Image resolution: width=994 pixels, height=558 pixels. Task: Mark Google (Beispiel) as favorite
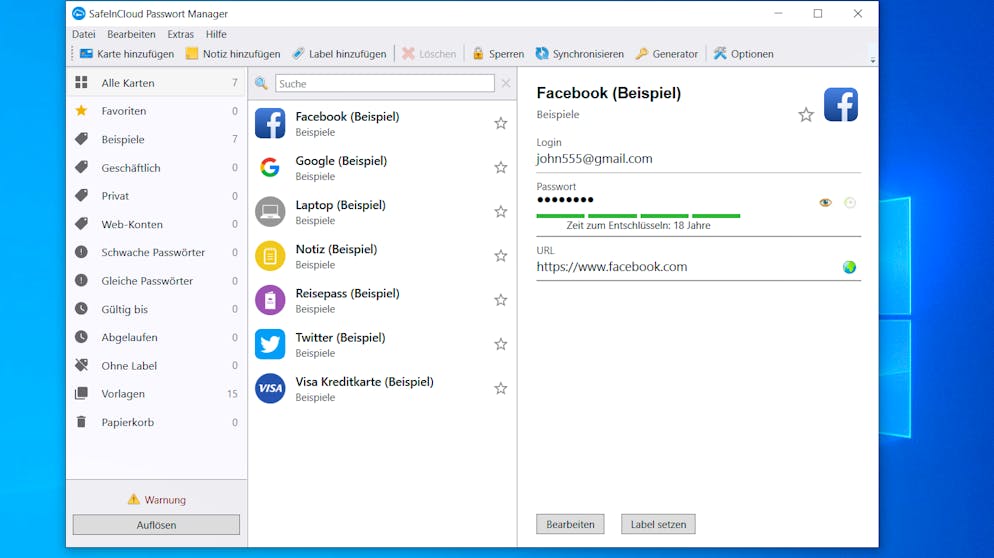501,168
